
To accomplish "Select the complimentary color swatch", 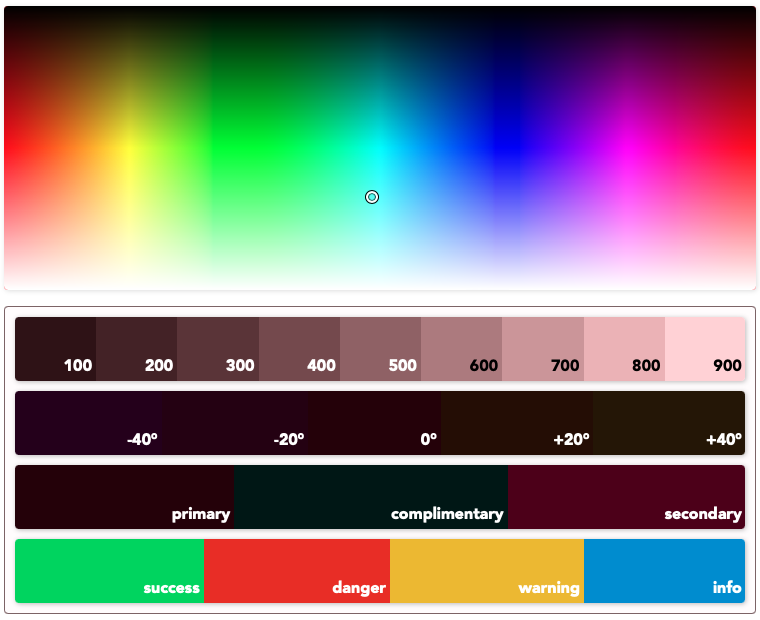I will (370, 497).
